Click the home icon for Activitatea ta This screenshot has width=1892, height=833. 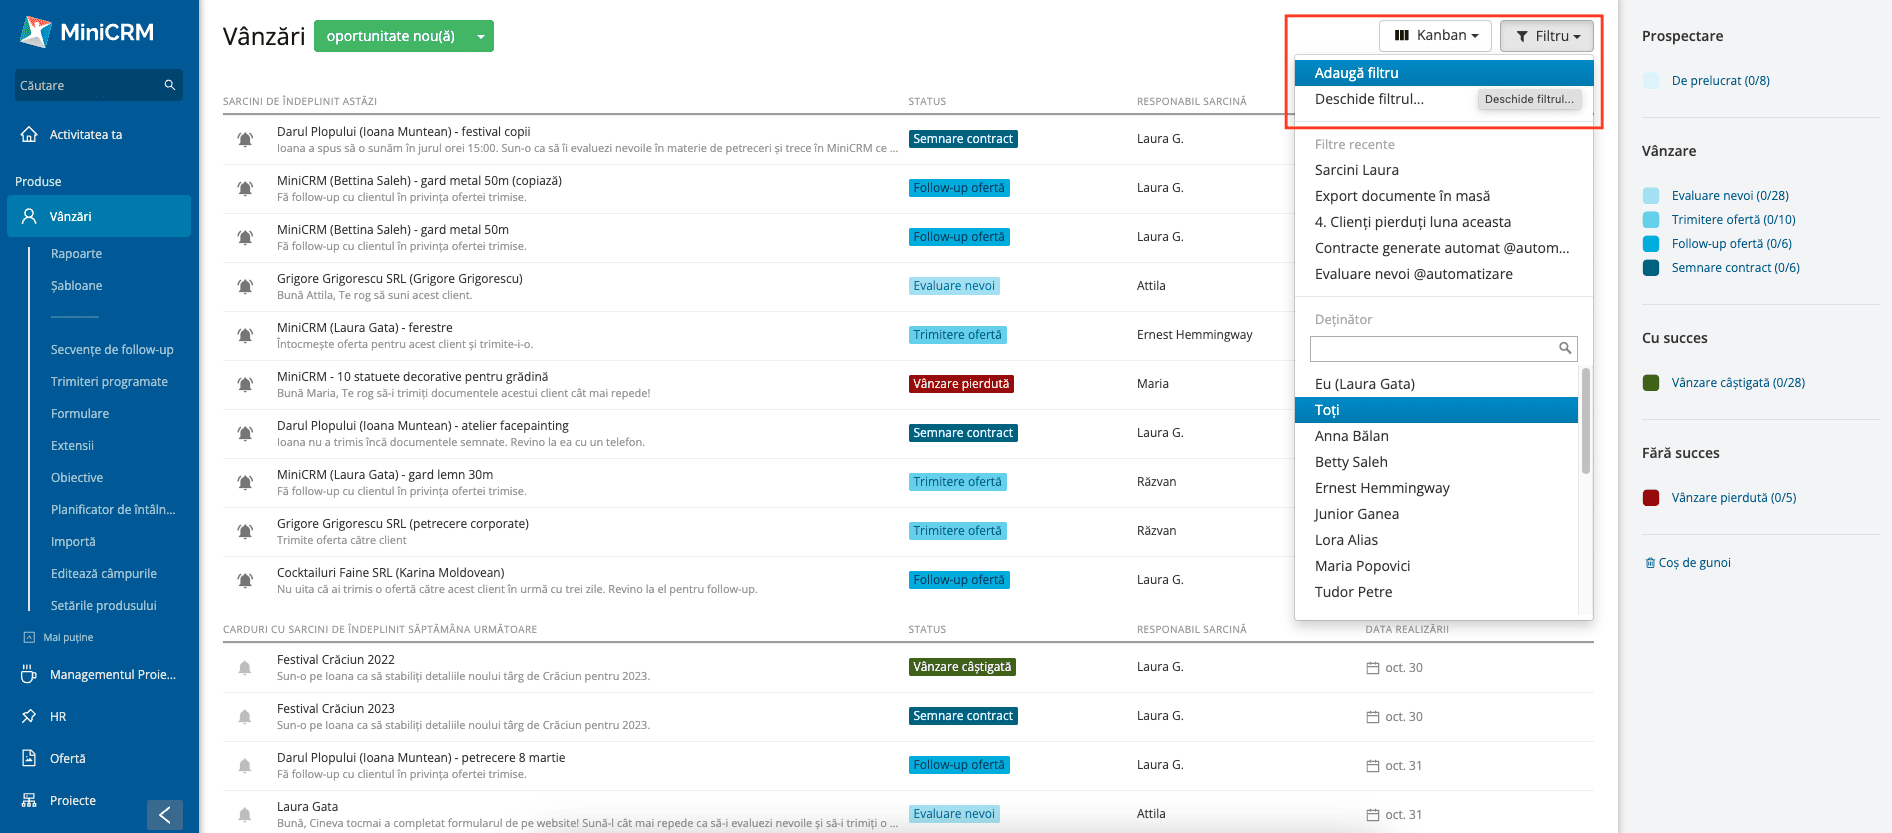pos(29,134)
